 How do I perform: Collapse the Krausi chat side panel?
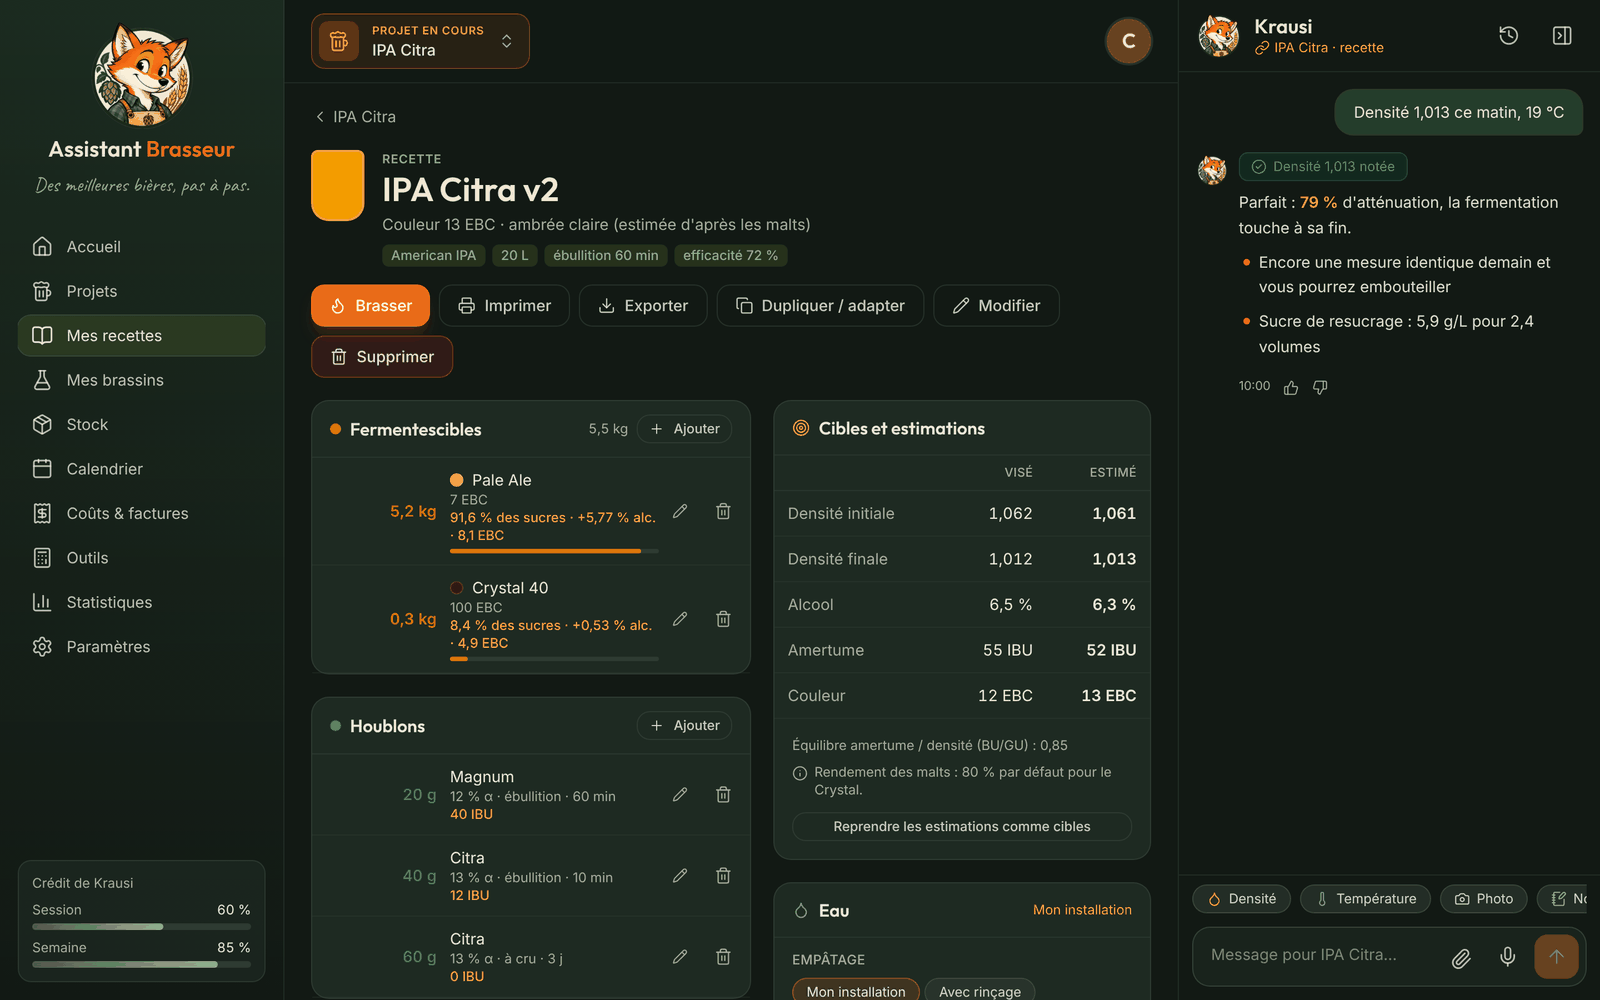click(1562, 36)
